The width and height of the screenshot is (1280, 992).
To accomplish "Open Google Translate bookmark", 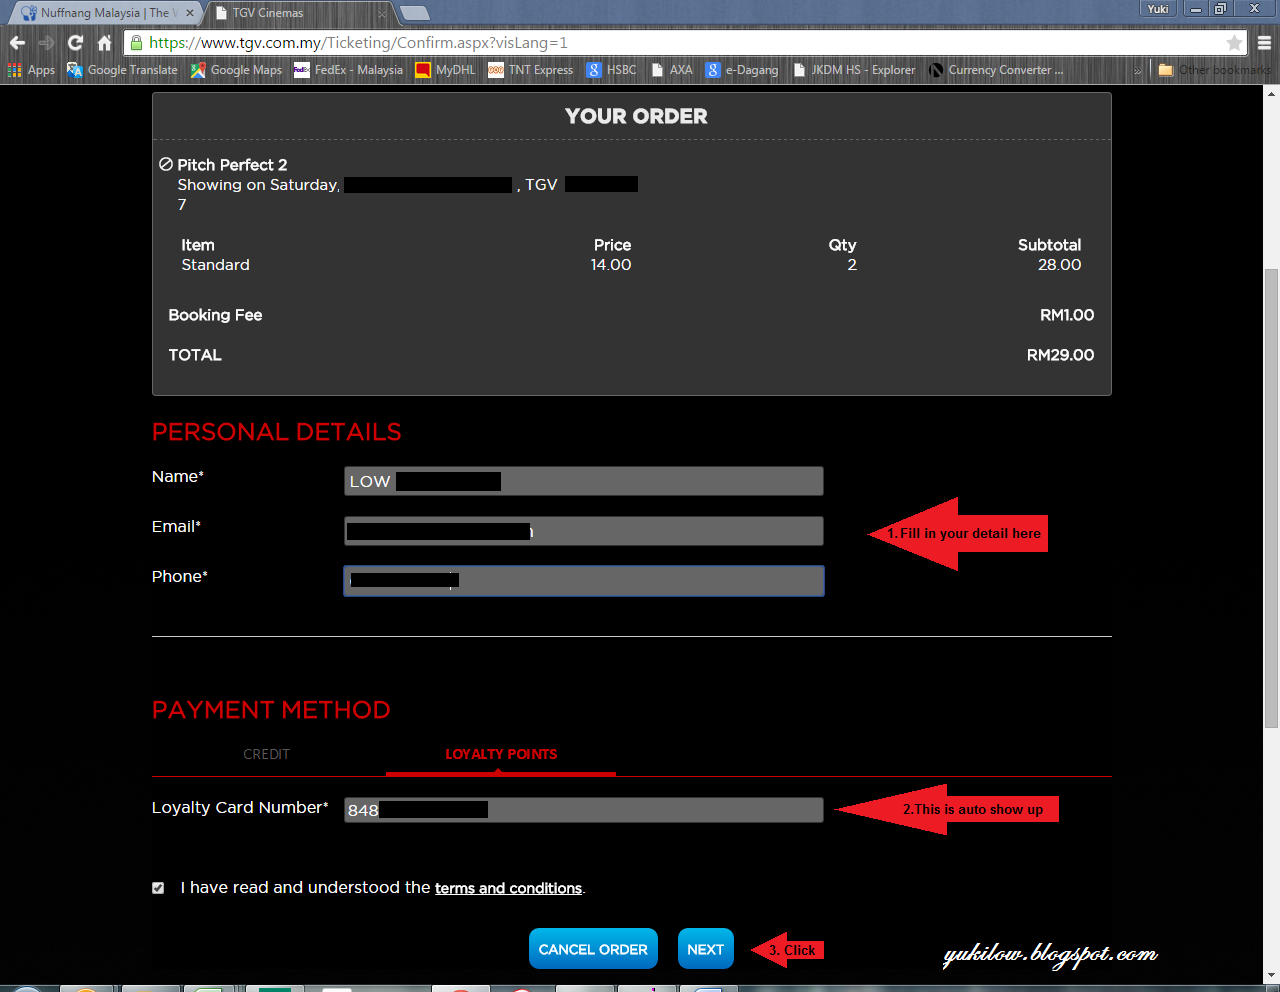I will [122, 70].
